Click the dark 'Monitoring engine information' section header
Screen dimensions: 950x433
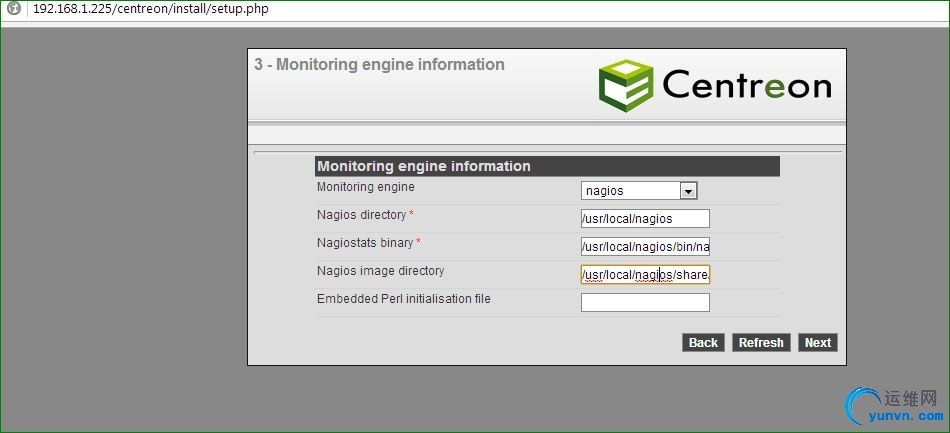pyautogui.click(x=547, y=167)
